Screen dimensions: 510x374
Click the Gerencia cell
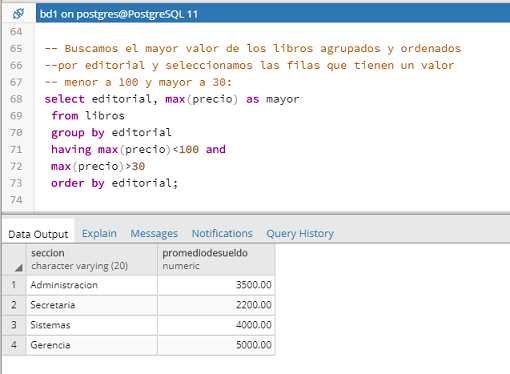point(92,345)
